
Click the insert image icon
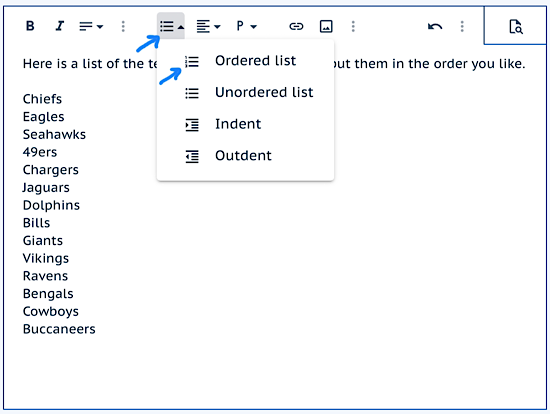coord(326,26)
